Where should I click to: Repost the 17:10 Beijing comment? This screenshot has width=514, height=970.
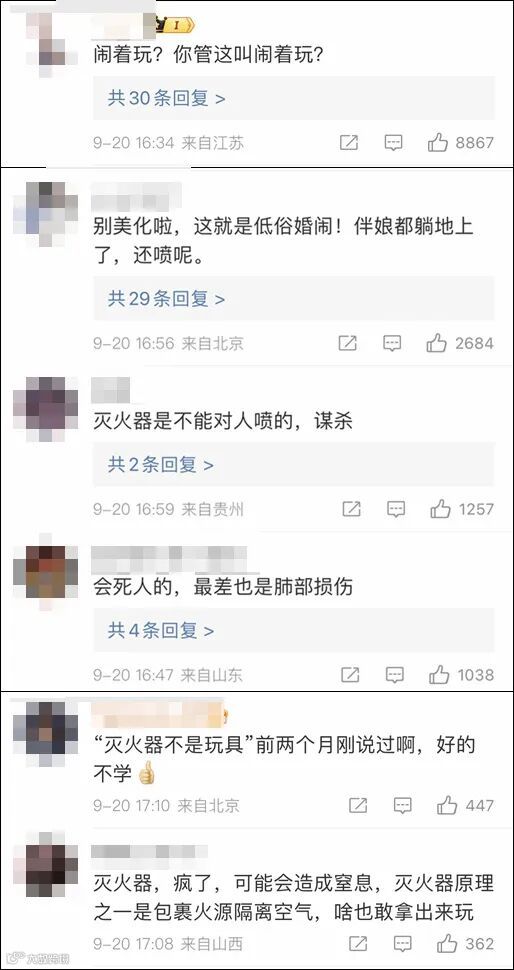coord(358,805)
